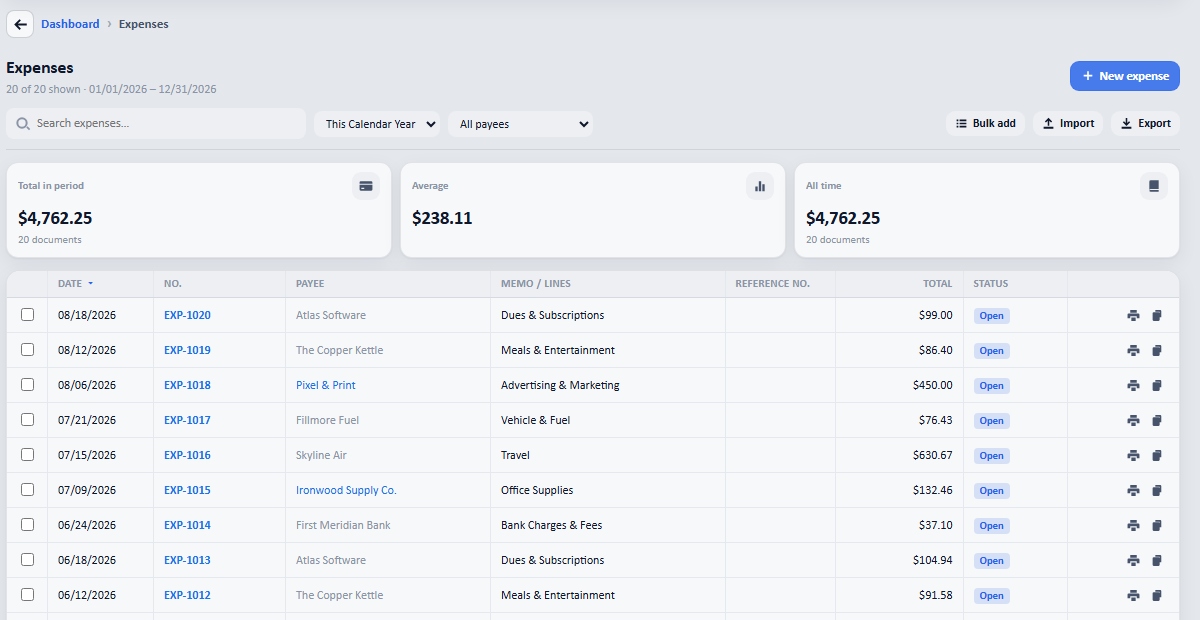
Task: Print expense EXP-1015
Action: [x=1133, y=491]
